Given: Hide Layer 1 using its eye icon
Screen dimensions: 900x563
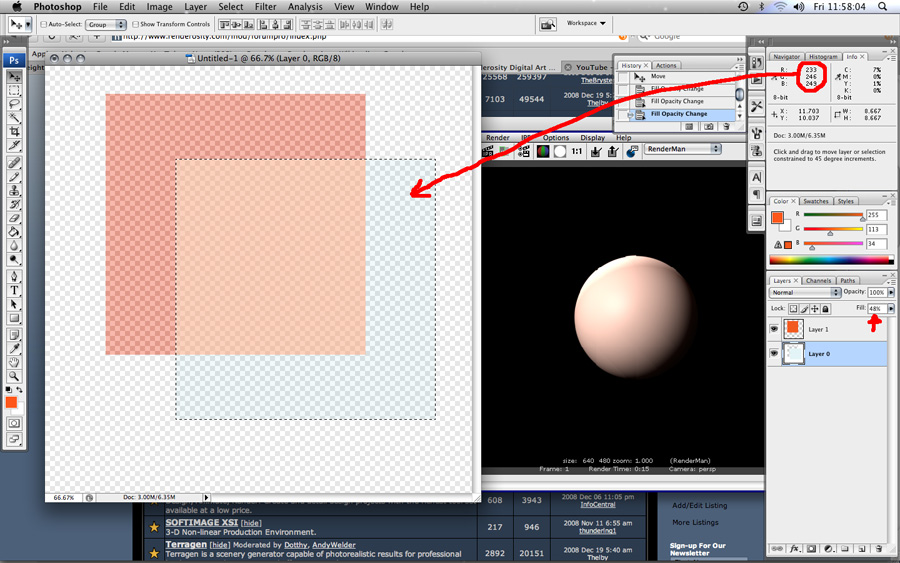Looking at the screenshot, I should 775,329.
